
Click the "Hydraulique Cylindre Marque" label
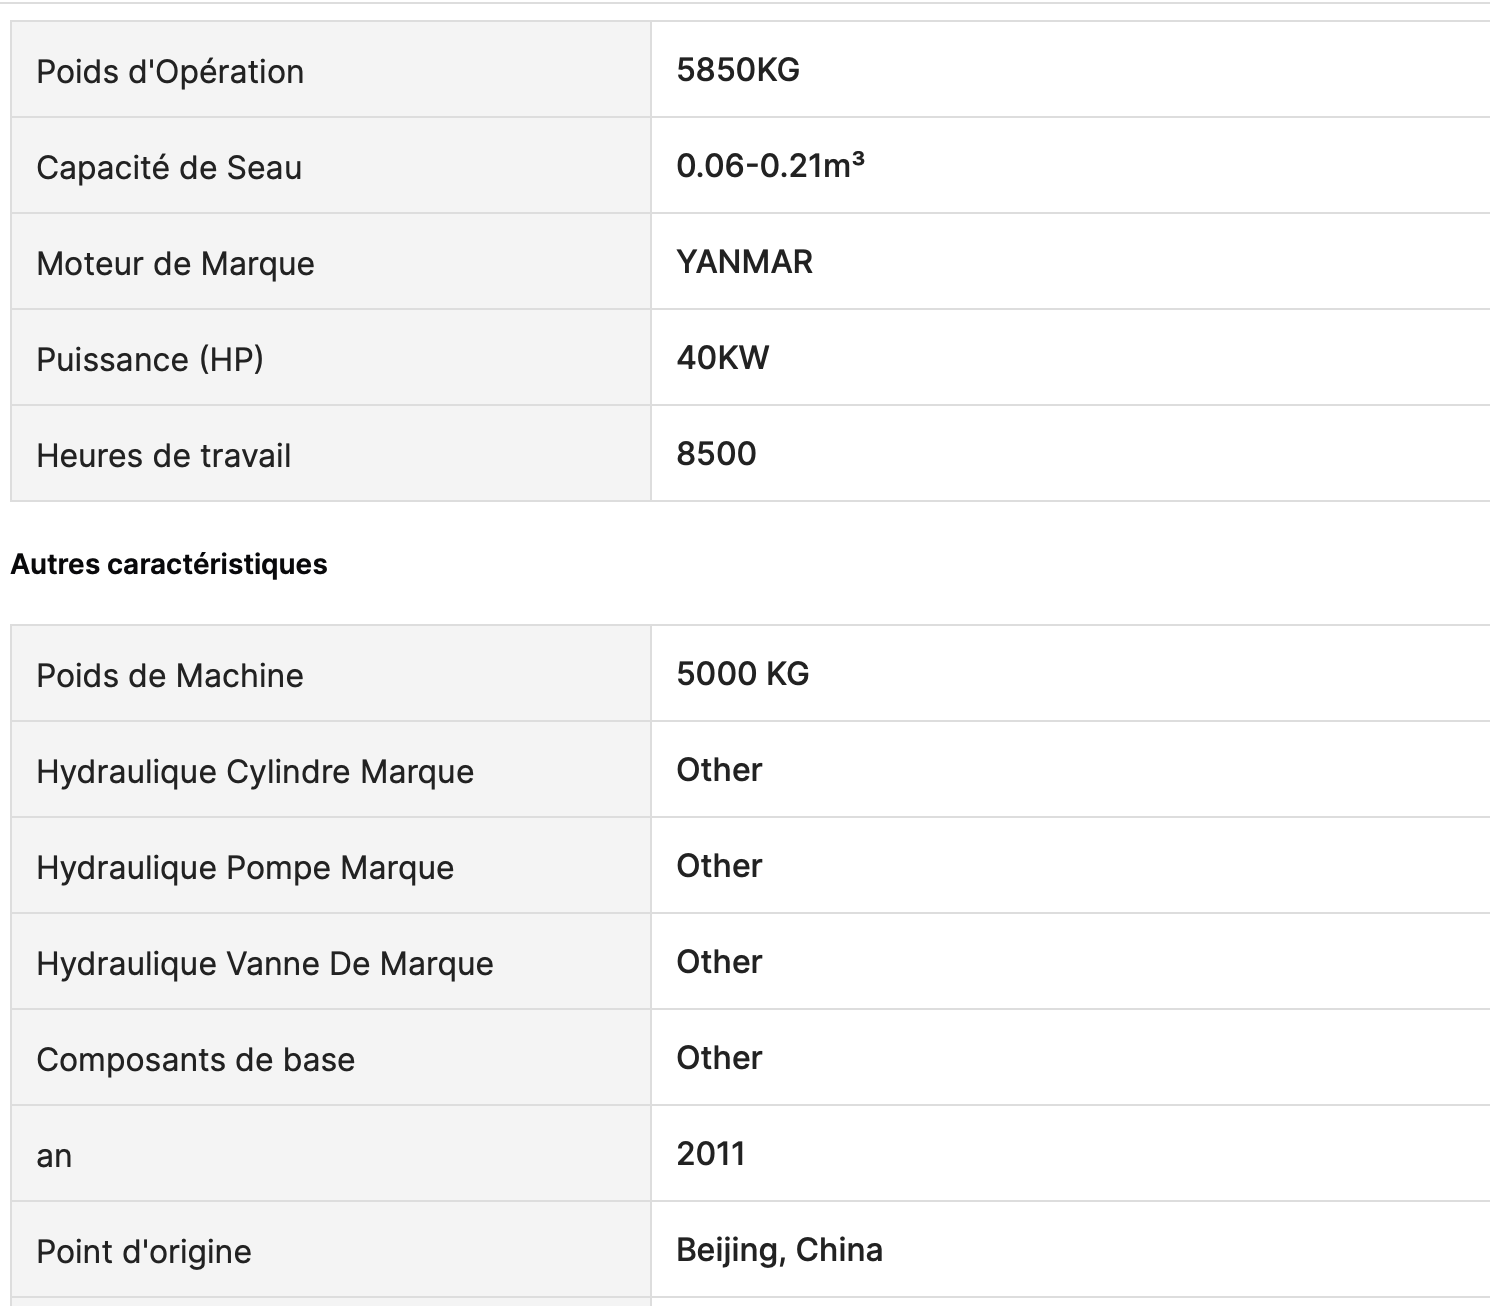(x=255, y=772)
